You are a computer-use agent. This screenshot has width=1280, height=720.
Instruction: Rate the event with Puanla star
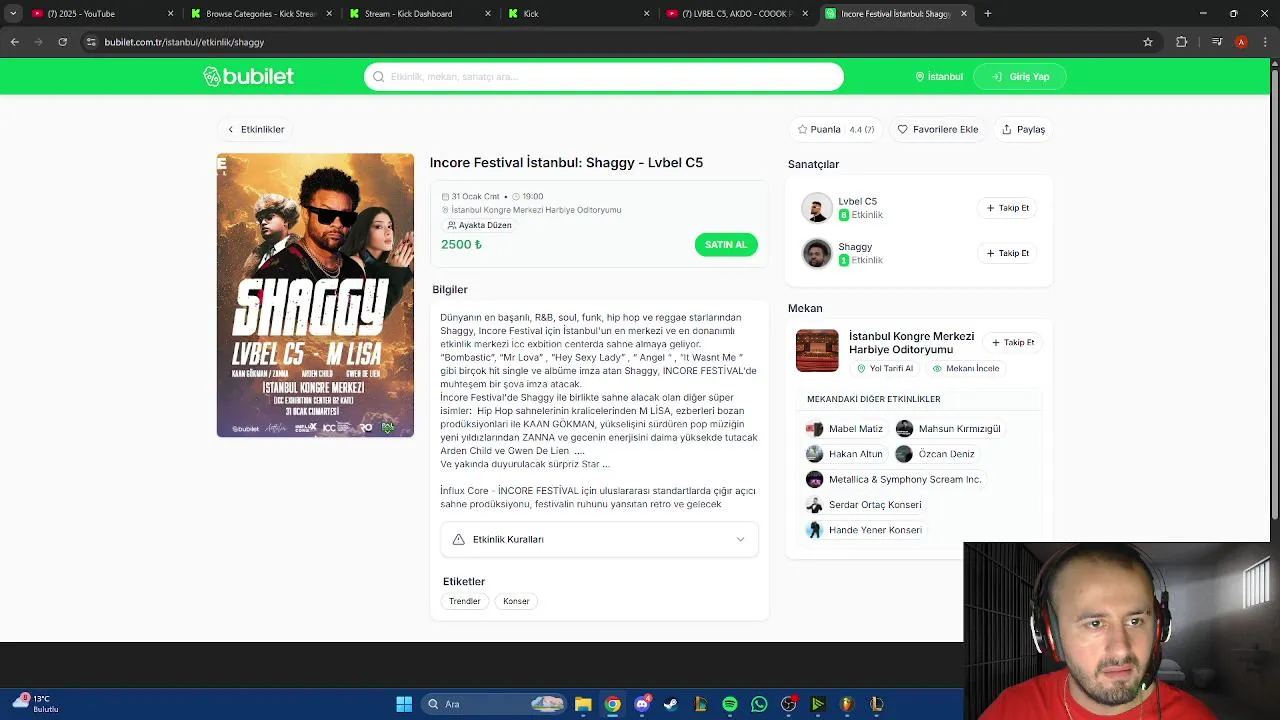[835, 129]
